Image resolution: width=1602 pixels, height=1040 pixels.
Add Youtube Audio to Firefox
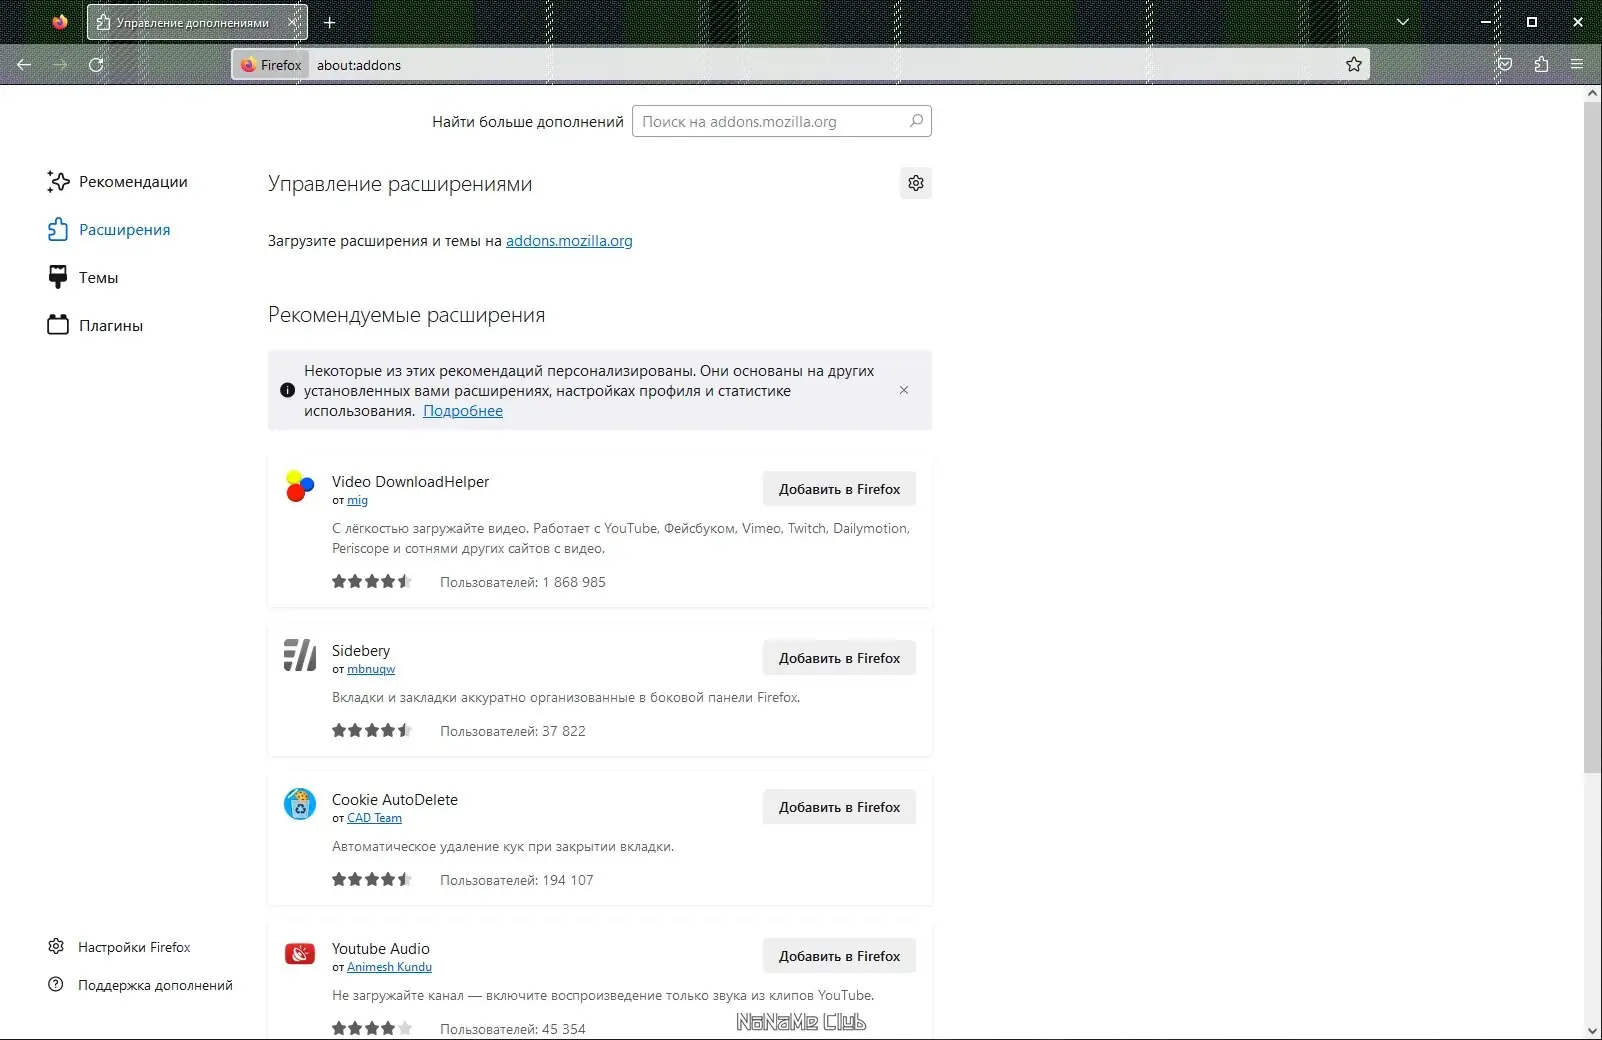(839, 956)
